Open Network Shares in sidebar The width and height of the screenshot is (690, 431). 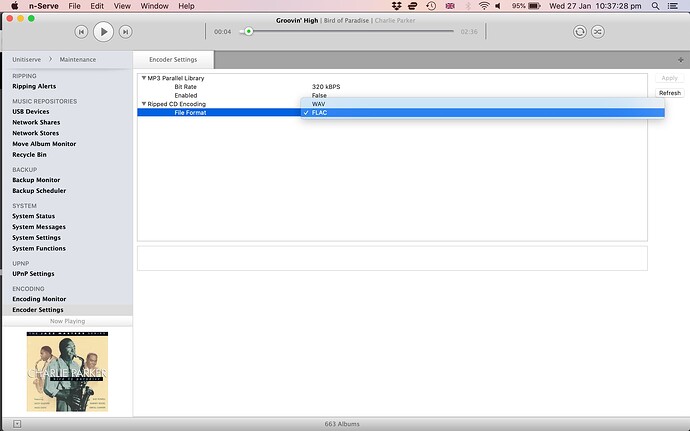click(36, 122)
